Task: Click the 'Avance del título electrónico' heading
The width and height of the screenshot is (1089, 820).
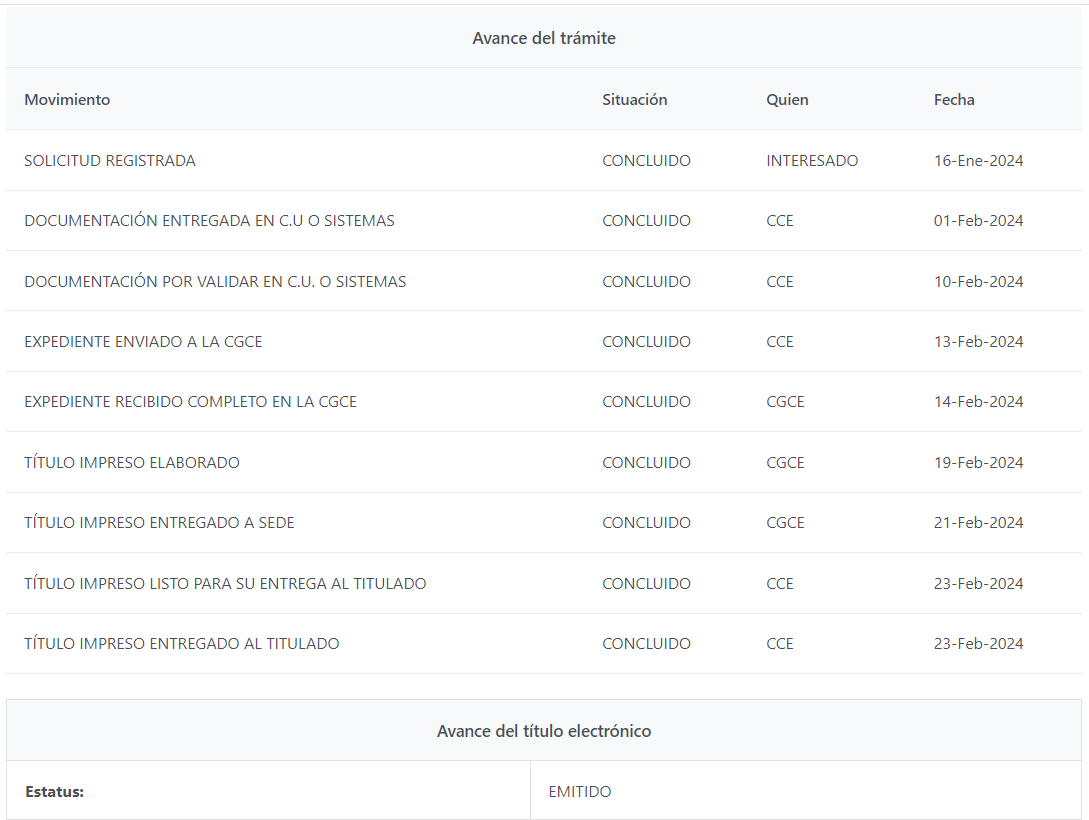Action: tap(544, 731)
